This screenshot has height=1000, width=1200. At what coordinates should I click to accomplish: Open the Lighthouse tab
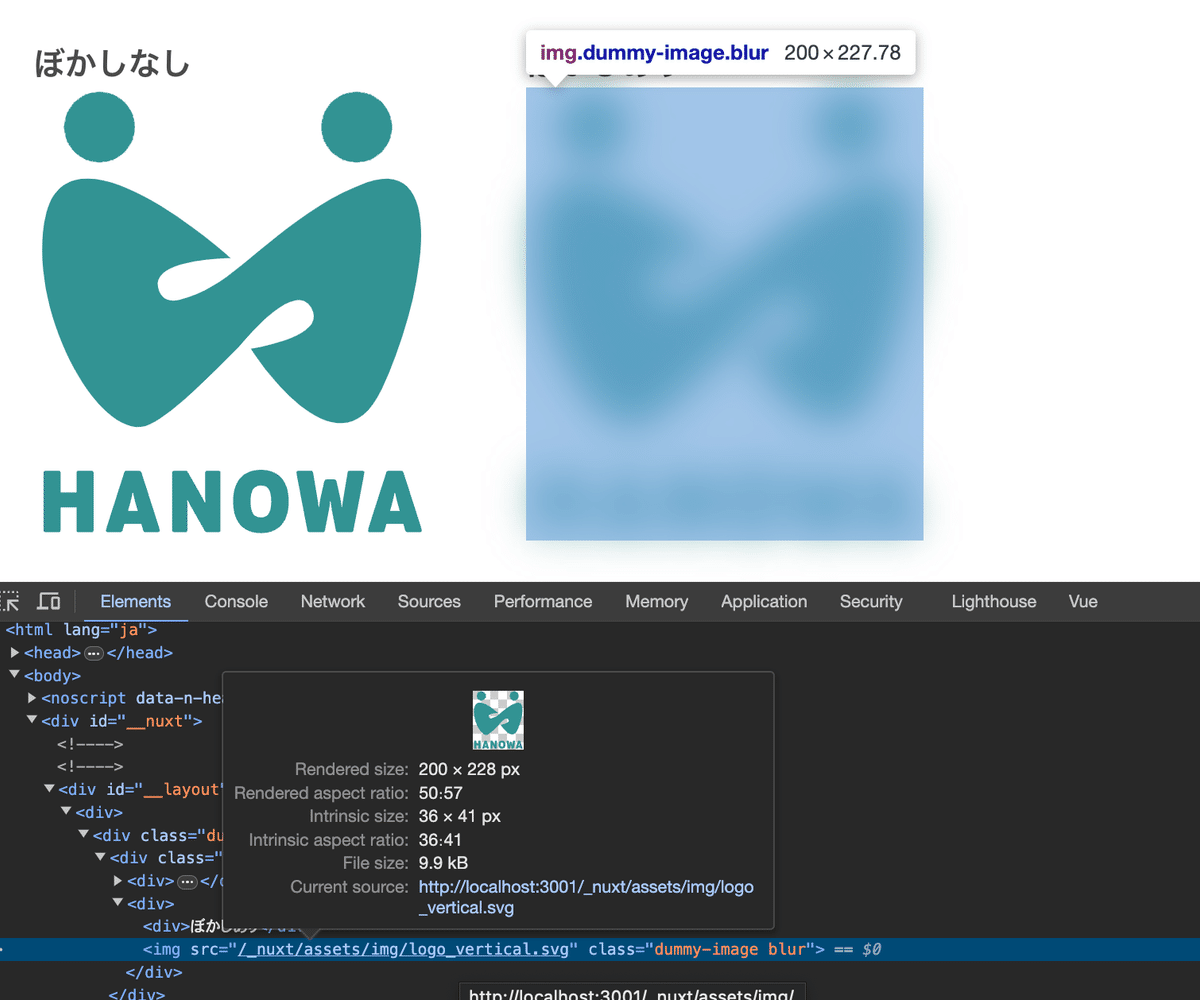coord(994,601)
